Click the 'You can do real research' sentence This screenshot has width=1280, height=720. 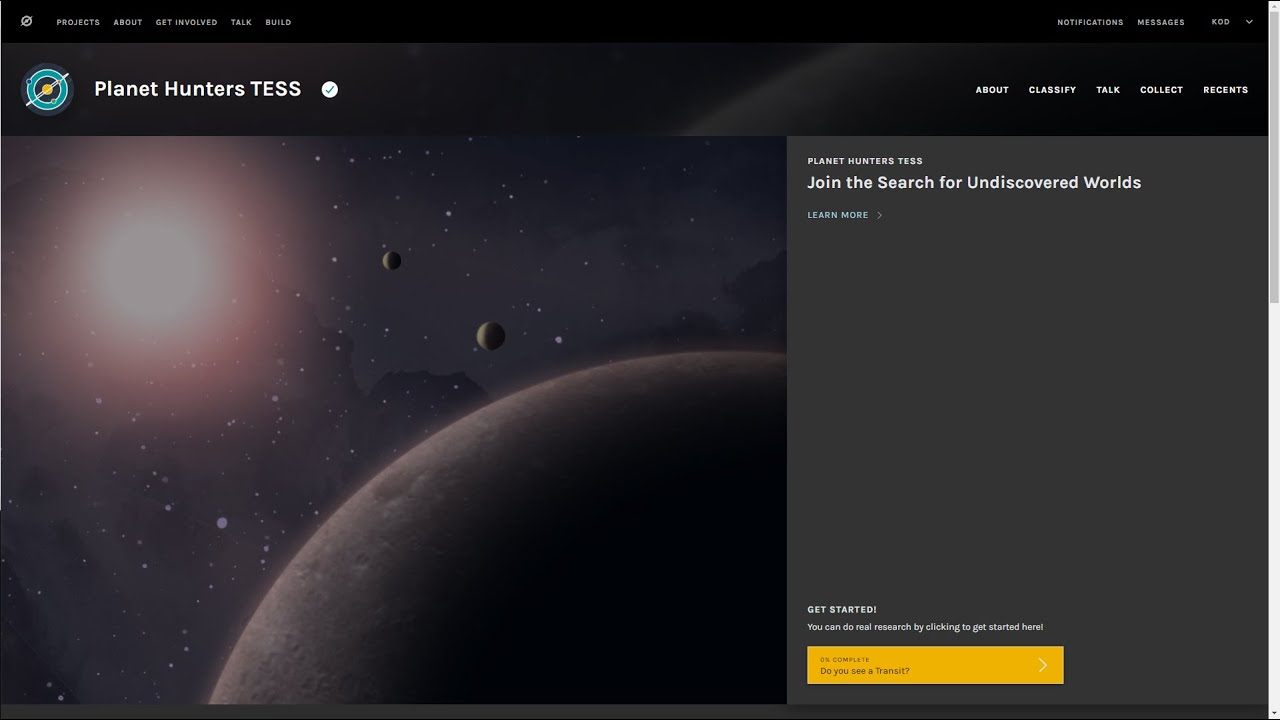tap(925, 627)
